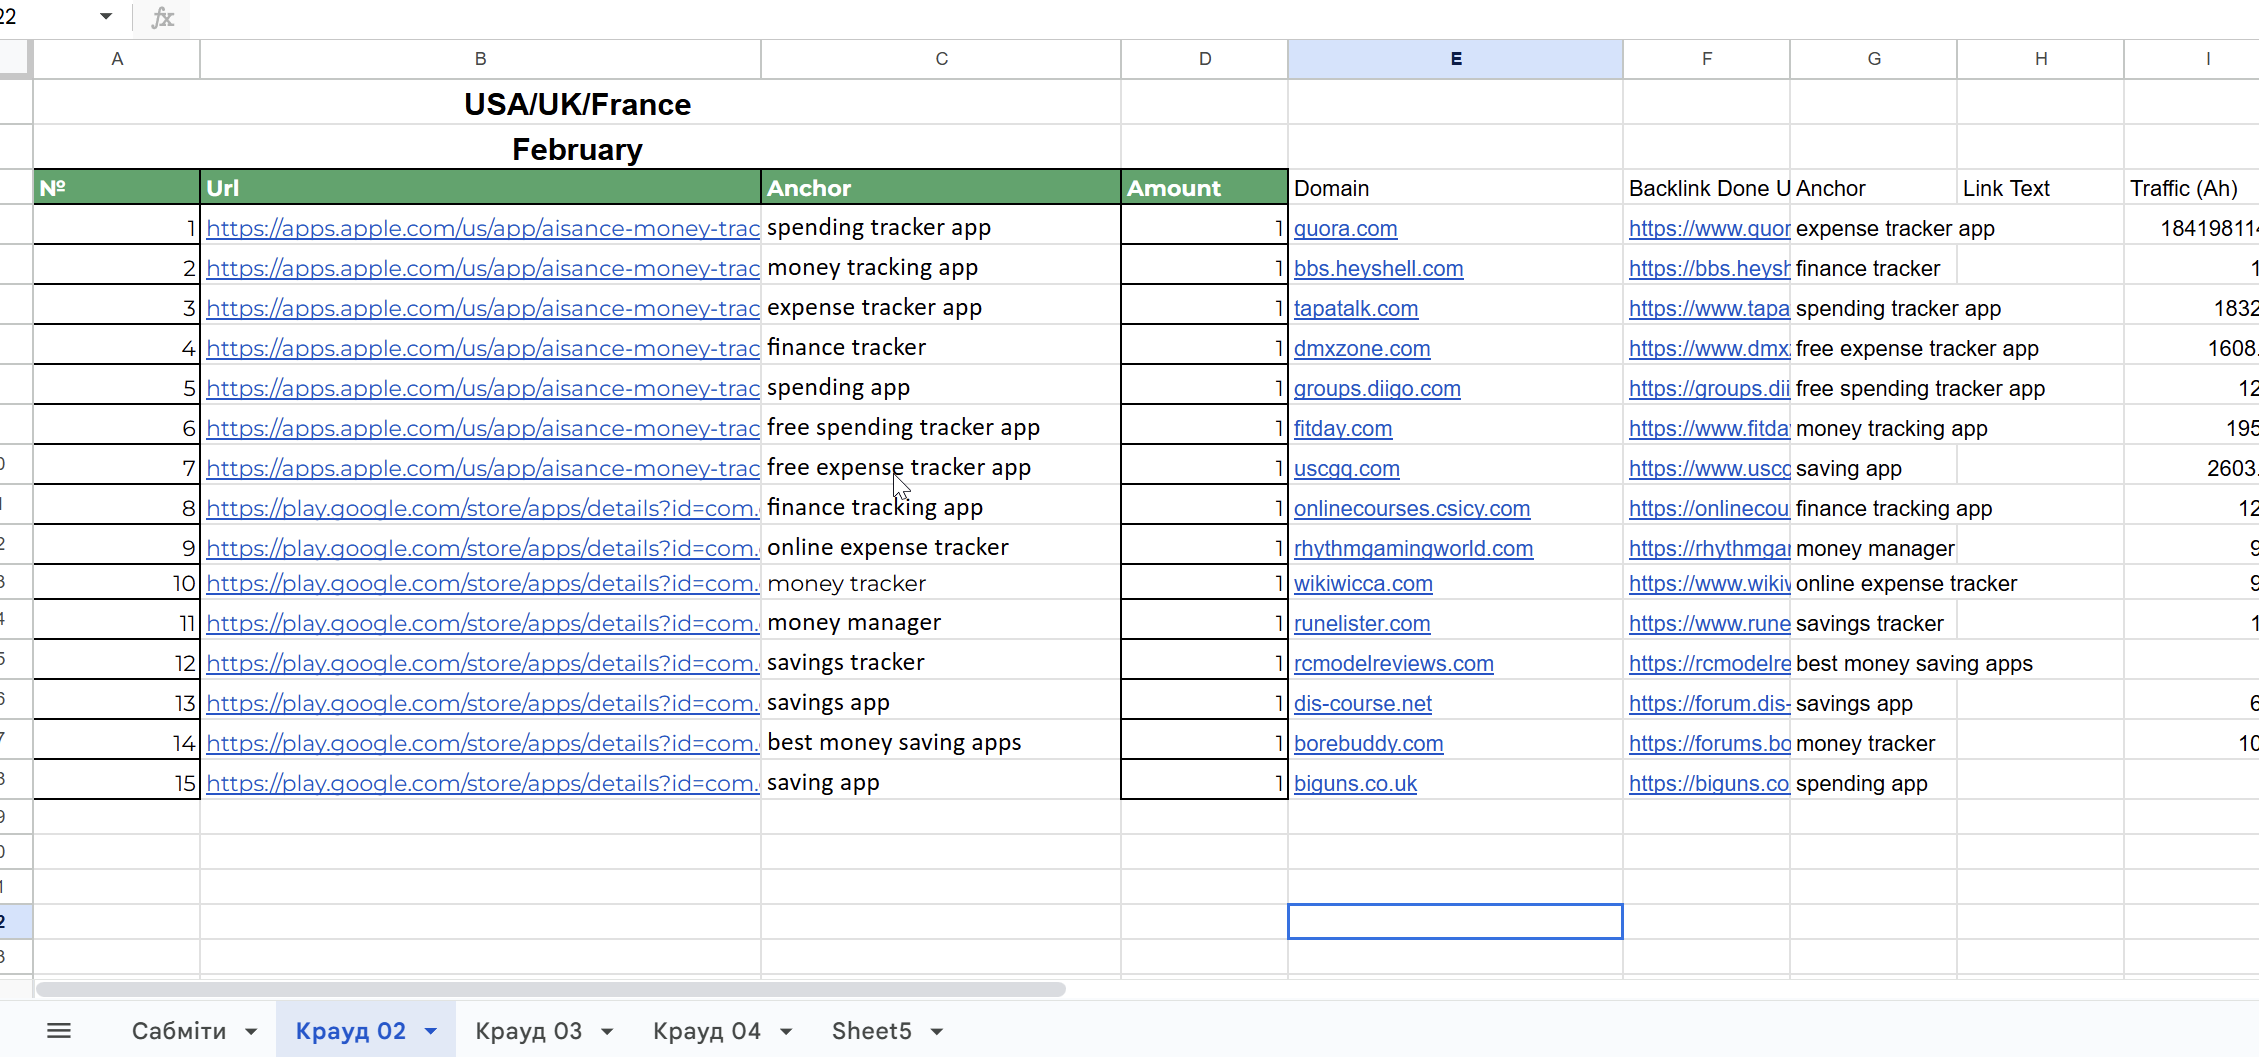Switch to the Сабміти sheet tab
Image resolution: width=2259 pixels, height=1057 pixels.
point(179,1031)
